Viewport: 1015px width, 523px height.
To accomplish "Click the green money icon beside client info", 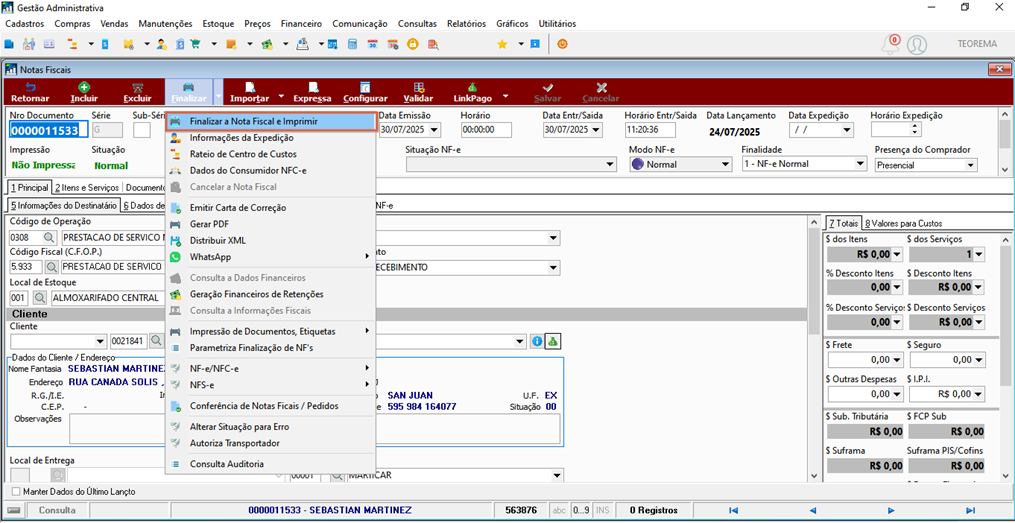I will tap(552, 340).
